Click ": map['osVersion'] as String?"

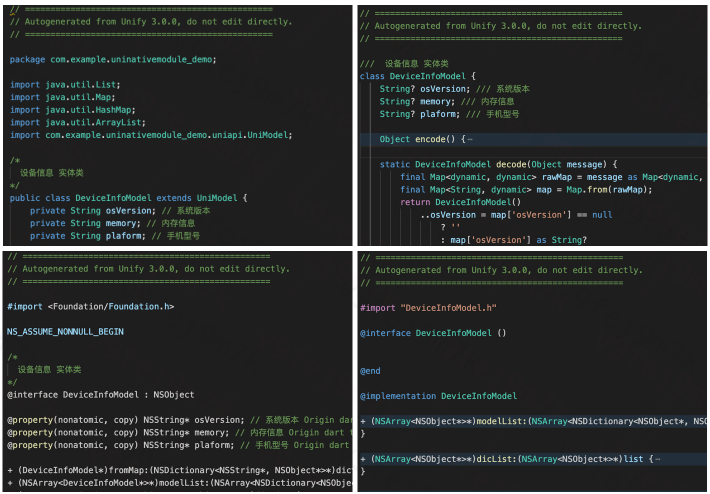513,240
